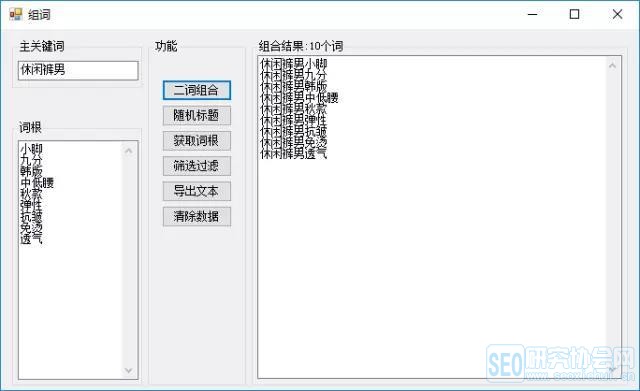This screenshot has height=391, width=640.
Task: Generate titles with 随机标题 button
Action: [197, 116]
